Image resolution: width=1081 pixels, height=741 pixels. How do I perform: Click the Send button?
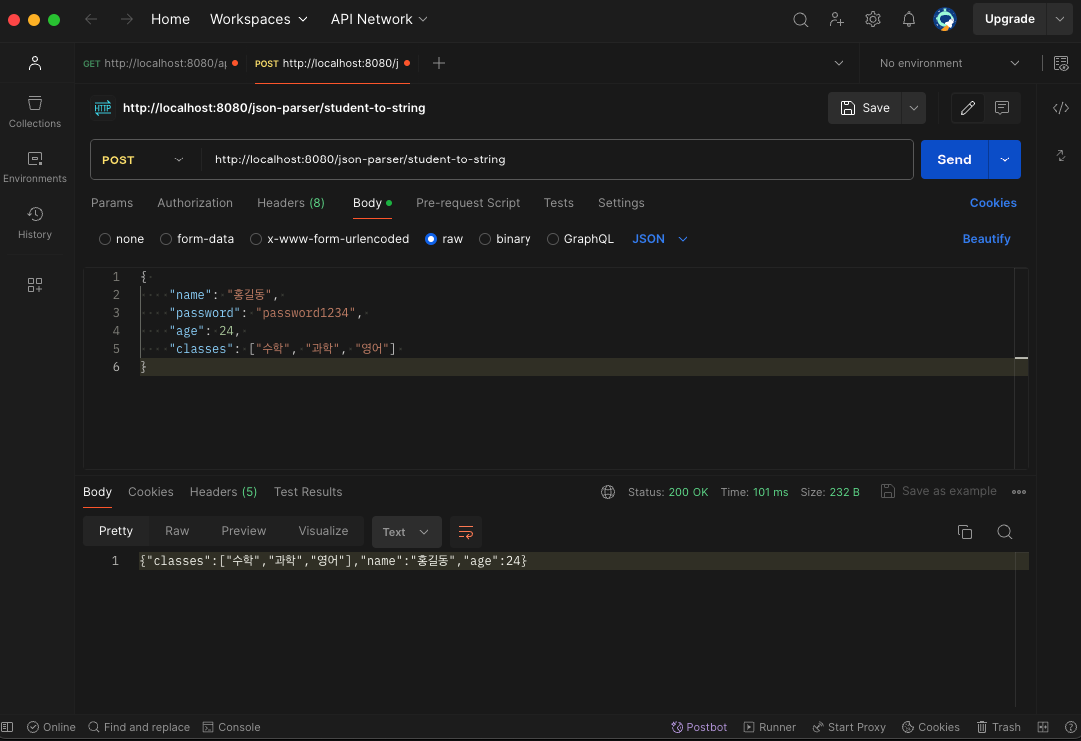(954, 160)
